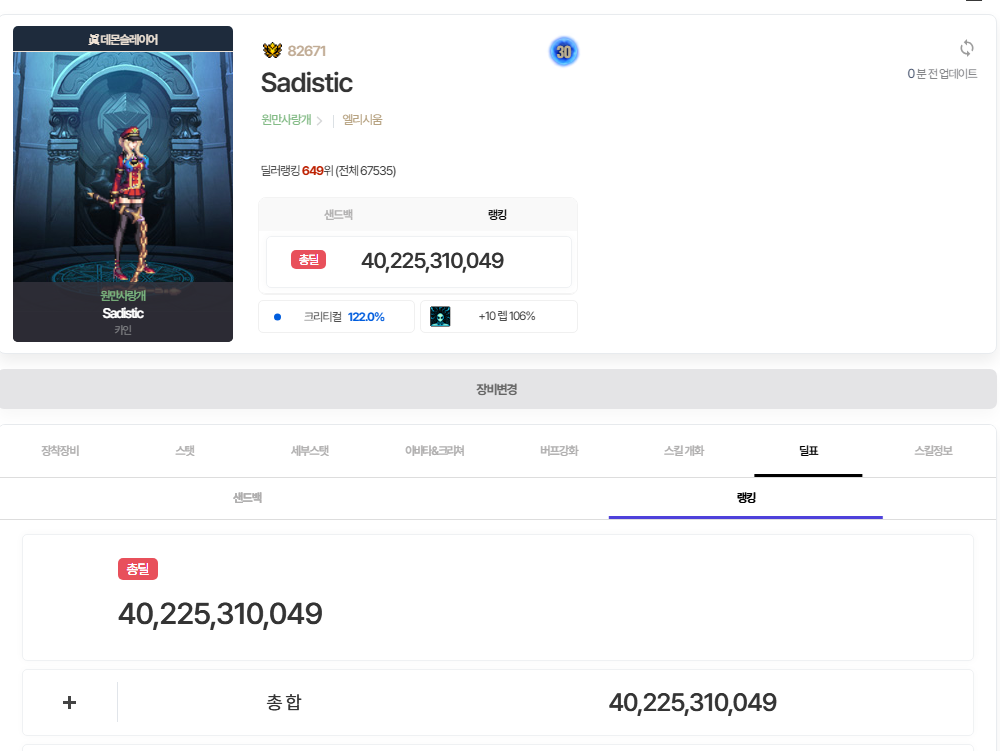Select 랭킹 in the summary card
The width and height of the screenshot is (1000, 751).
pos(497,215)
